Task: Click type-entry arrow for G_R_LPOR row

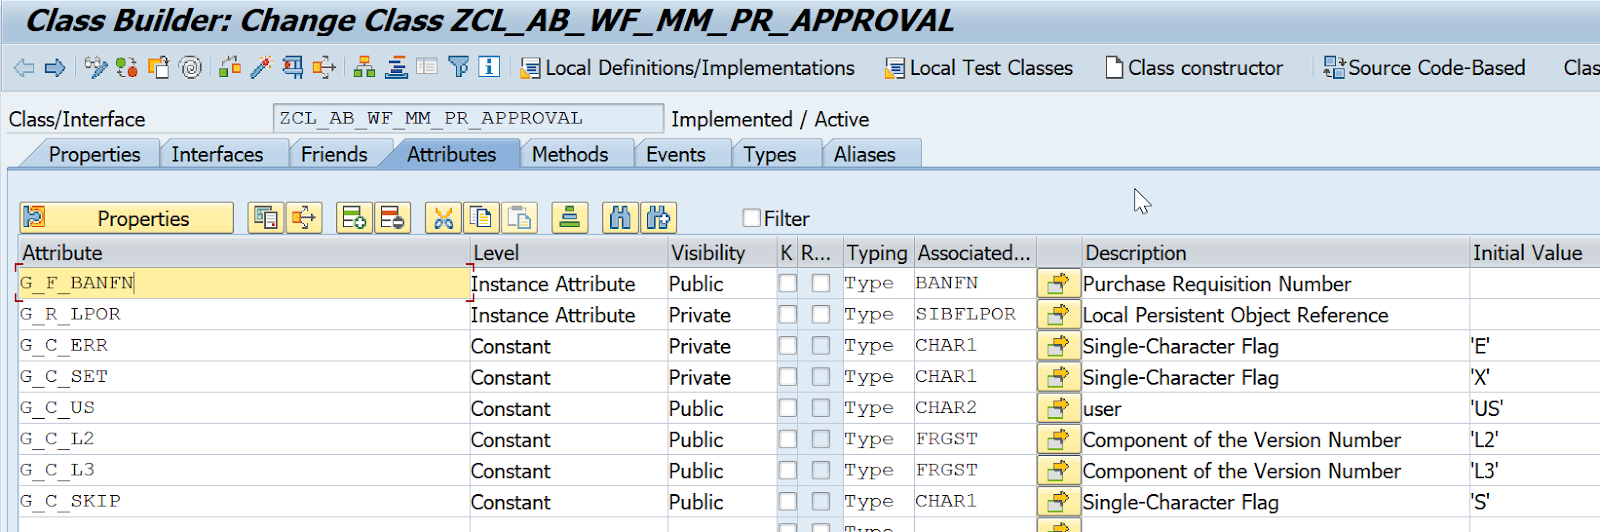Action: 1058,315
